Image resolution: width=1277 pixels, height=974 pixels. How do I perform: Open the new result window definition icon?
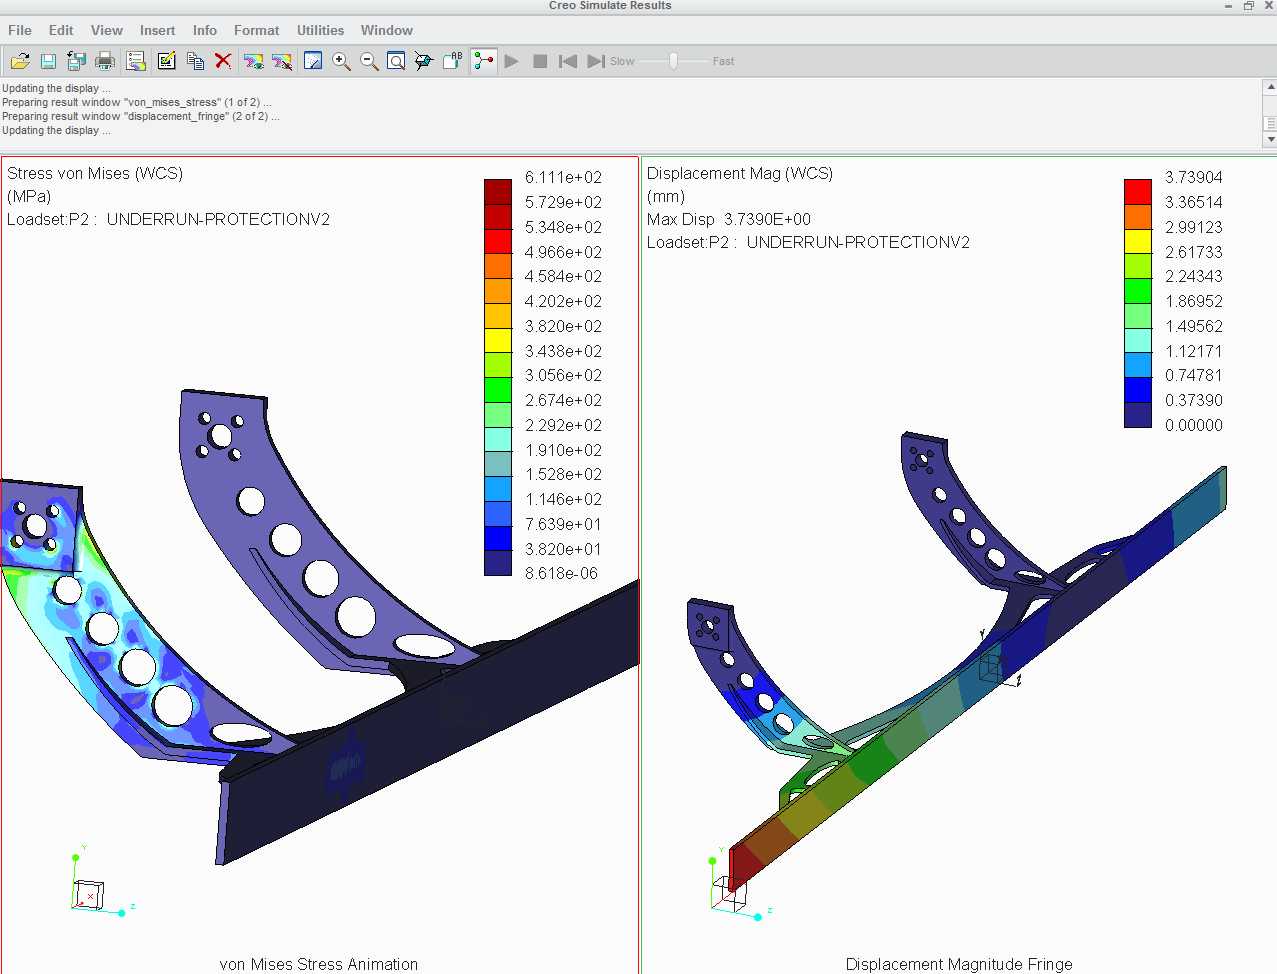click(x=136, y=61)
